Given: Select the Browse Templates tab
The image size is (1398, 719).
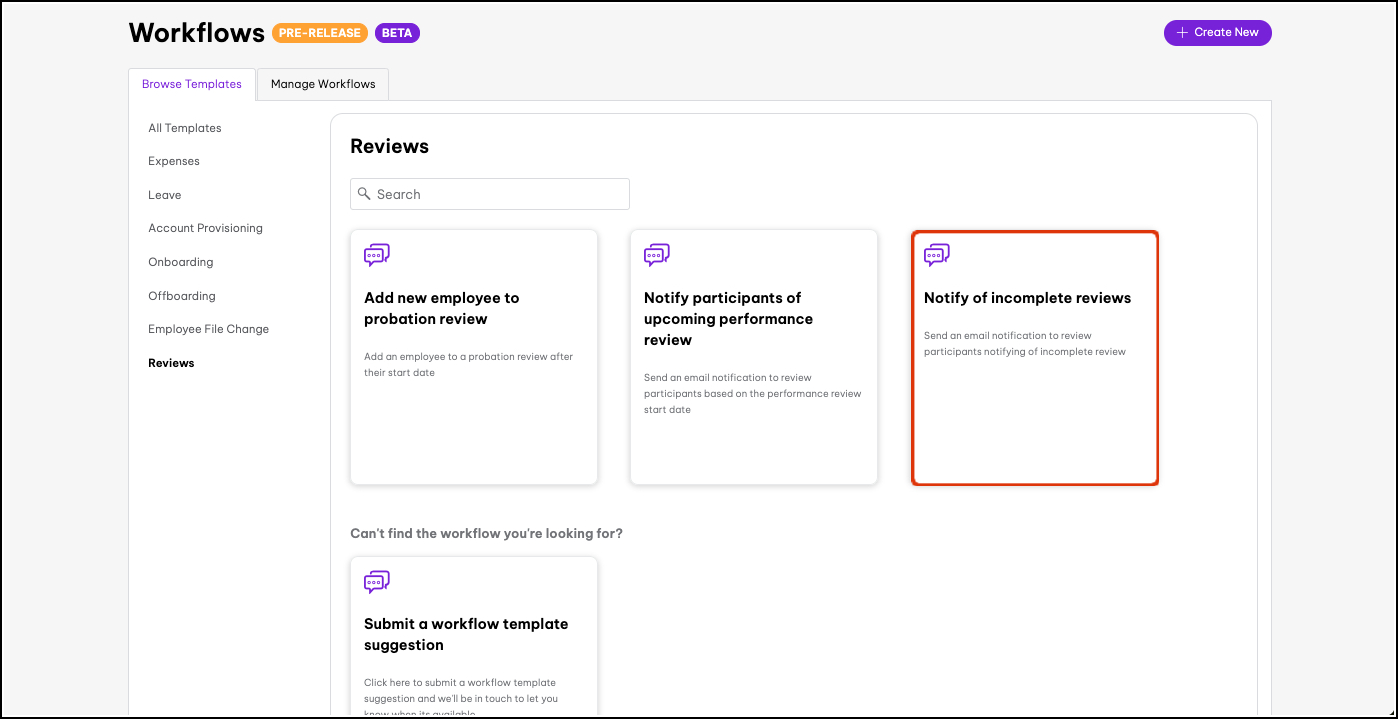Looking at the screenshot, I should click(x=192, y=84).
